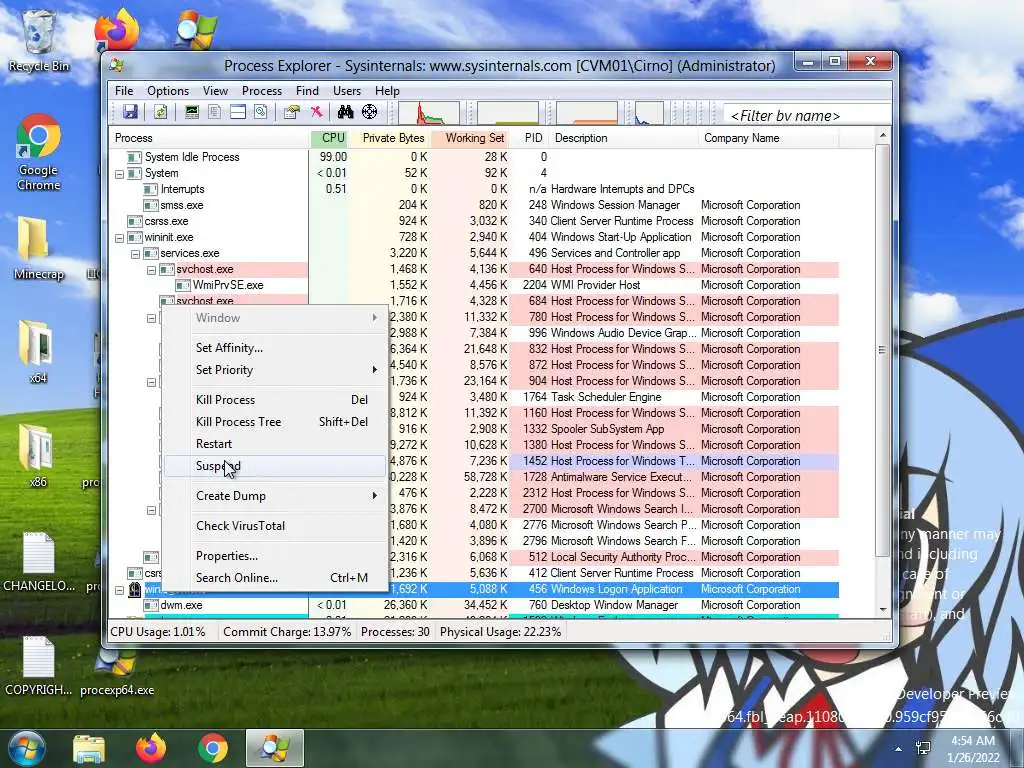
Task: Select the Google Chrome desktop shortcut
Action: click(x=39, y=153)
